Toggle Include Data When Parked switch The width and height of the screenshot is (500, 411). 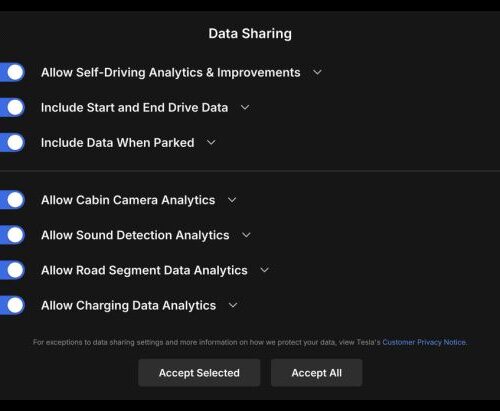pyautogui.click(x=12, y=143)
